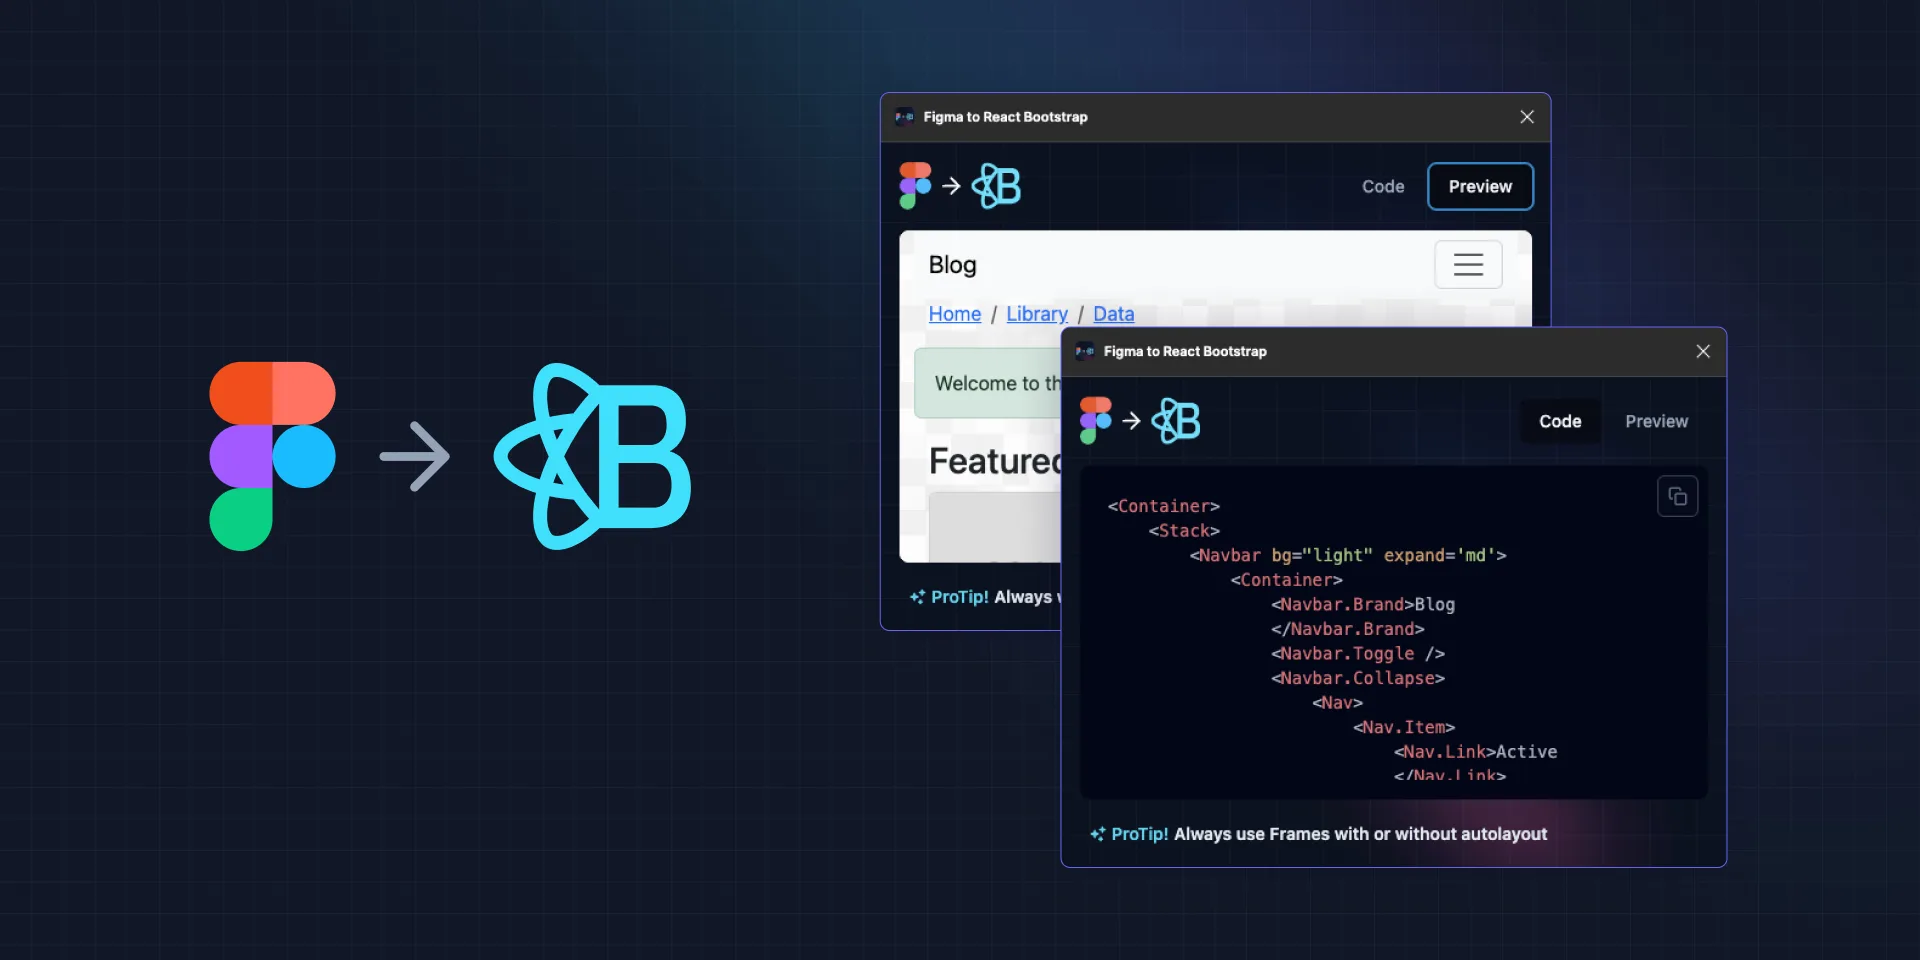1920x960 pixels.
Task: Select the Code button in the front dialog
Action: tap(1560, 421)
